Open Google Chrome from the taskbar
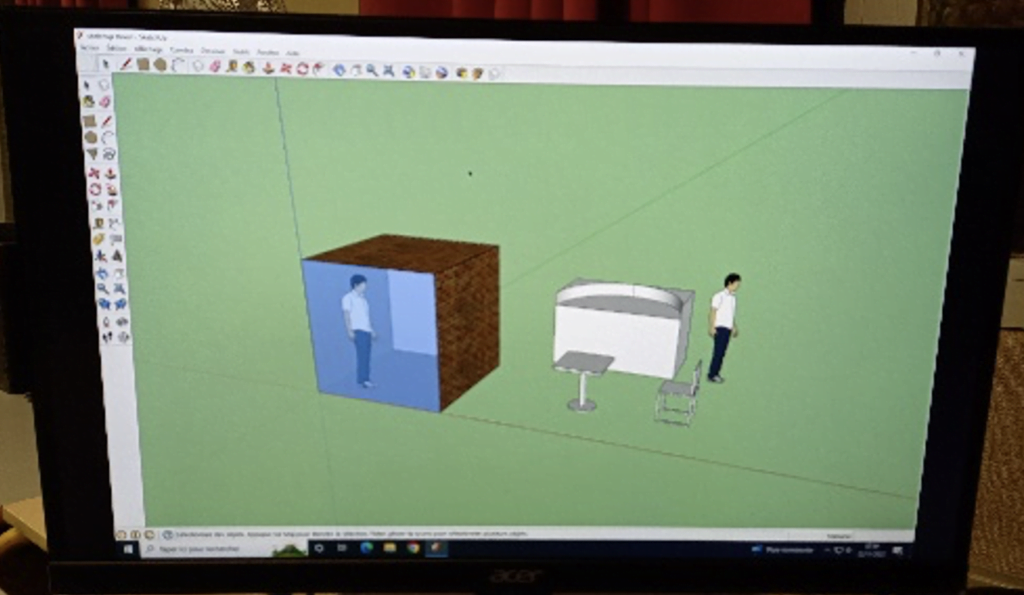Viewport: 1024px width, 595px height. 413,548
